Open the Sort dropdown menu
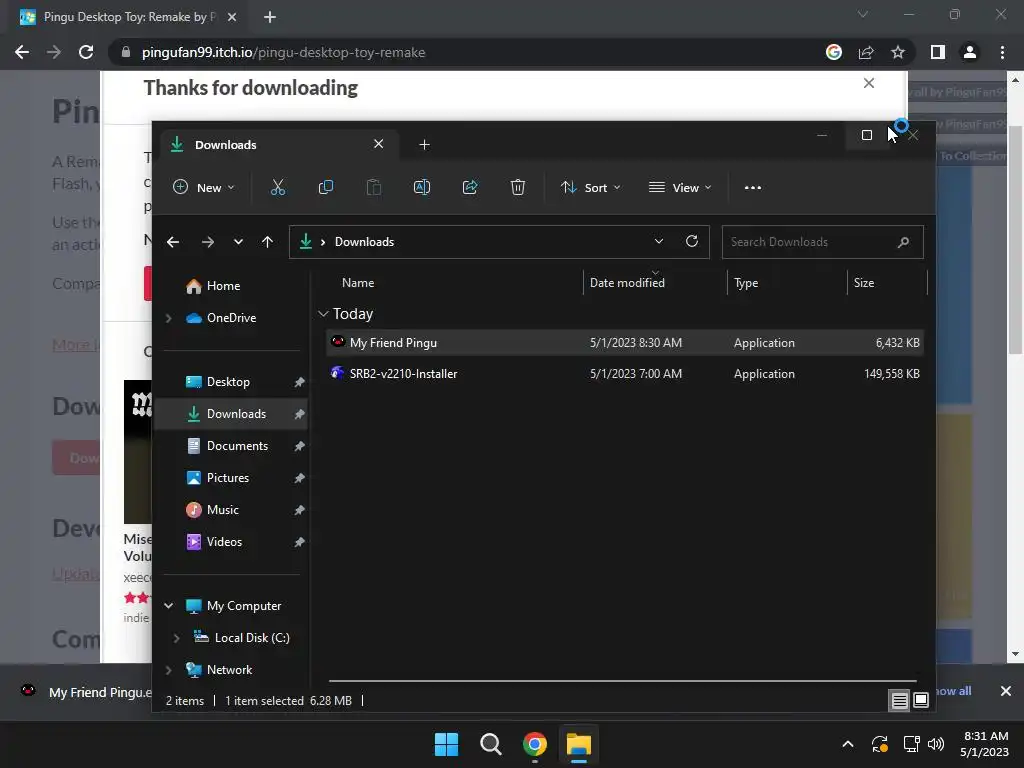Image resolution: width=1024 pixels, height=768 pixels. (590, 187)
